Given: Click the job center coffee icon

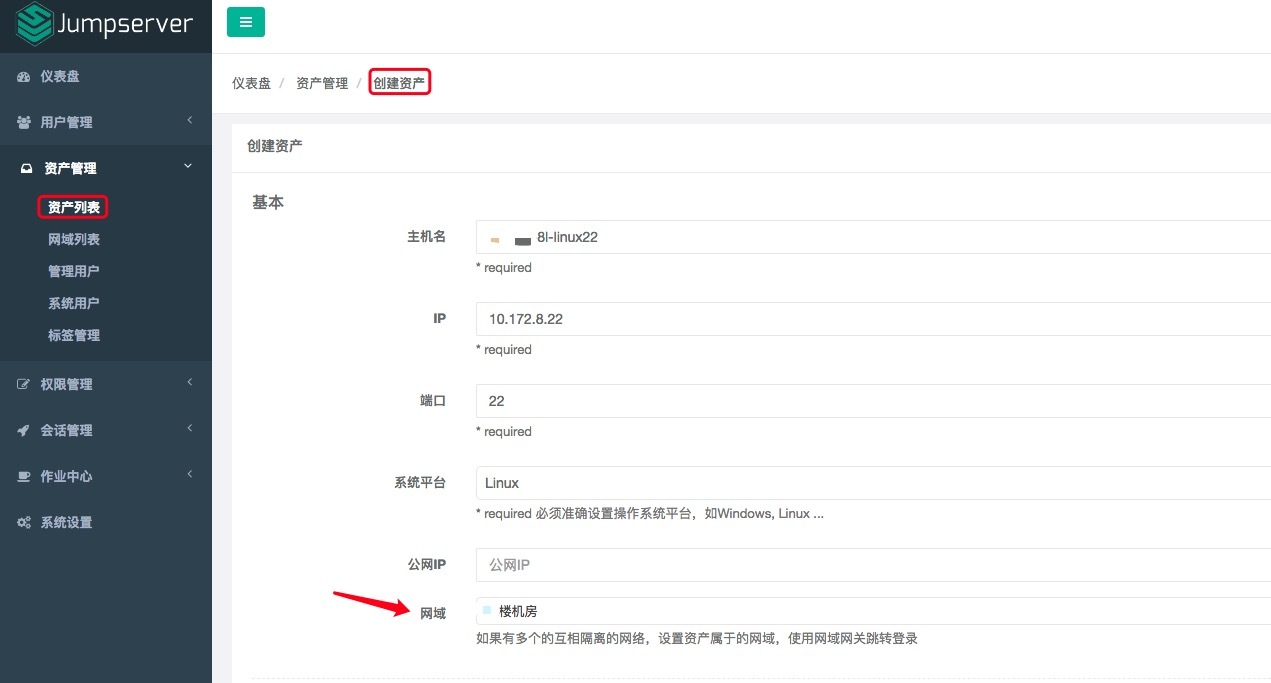Looking at the screenshot, I should [24, 477].
